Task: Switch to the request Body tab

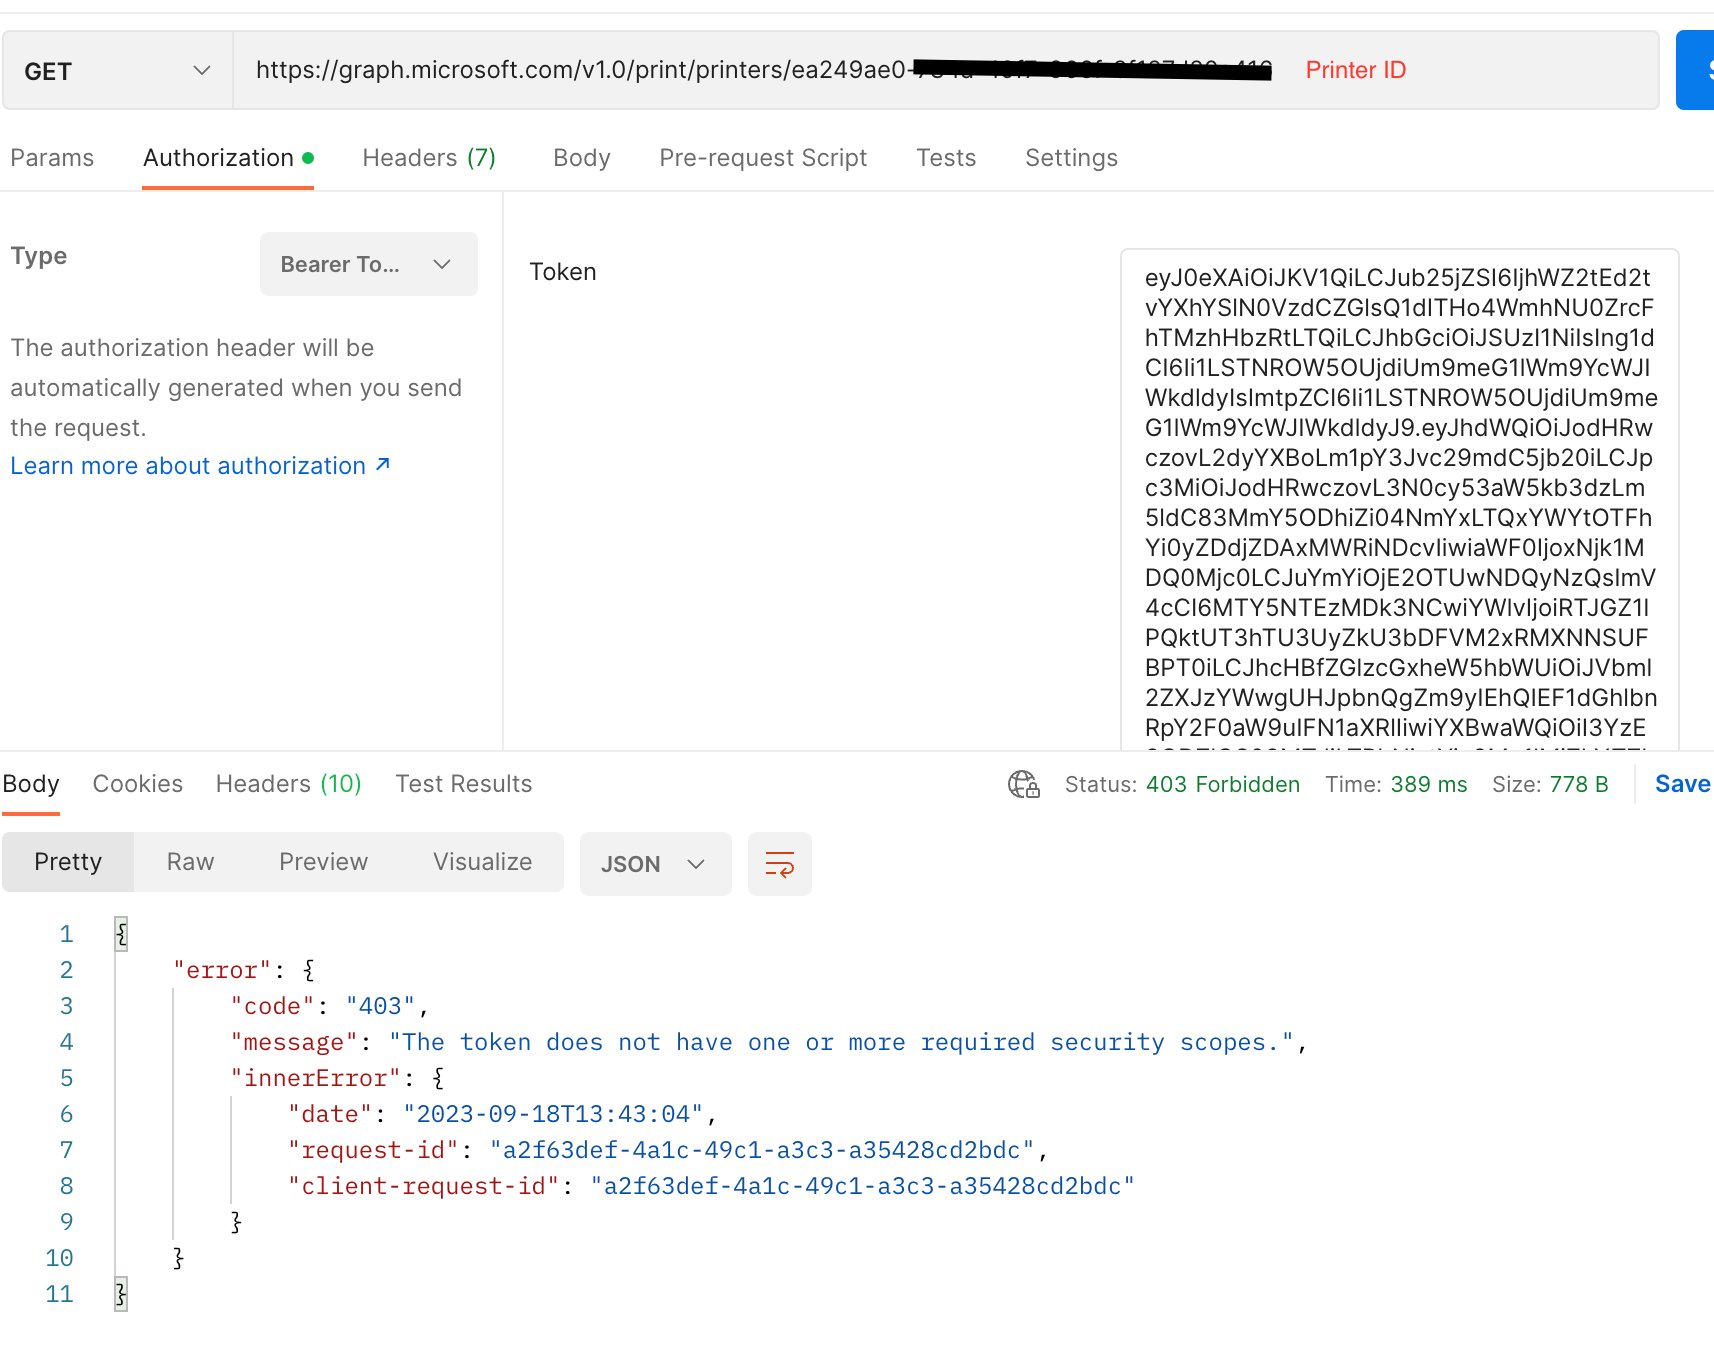Action: click(x=581, y=157)
